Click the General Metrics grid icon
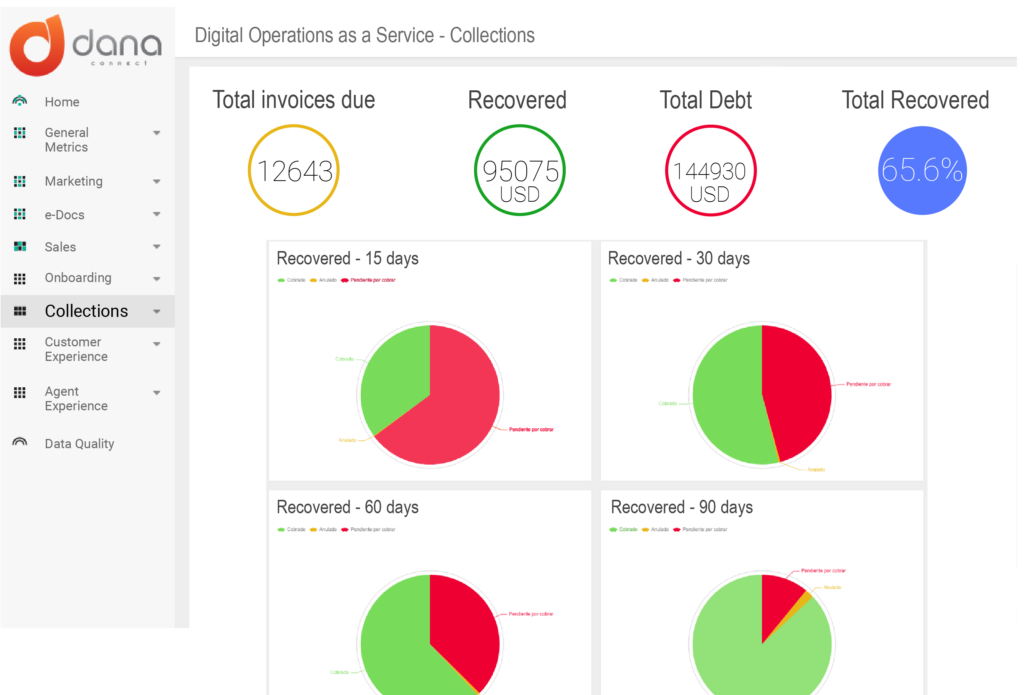The image size is (1024, 695). 20,133
